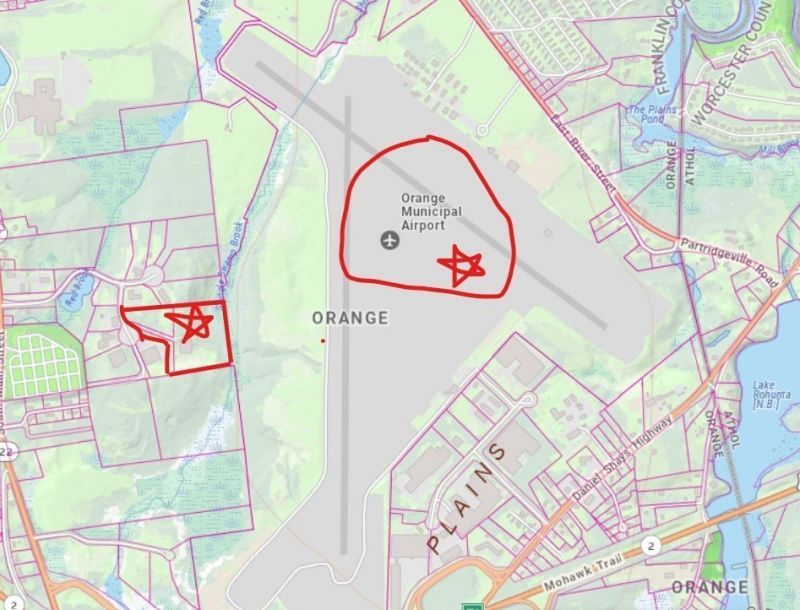Click the Orange Municipal Airport label
Screen dimensions: 800x610
pos(424,212)
